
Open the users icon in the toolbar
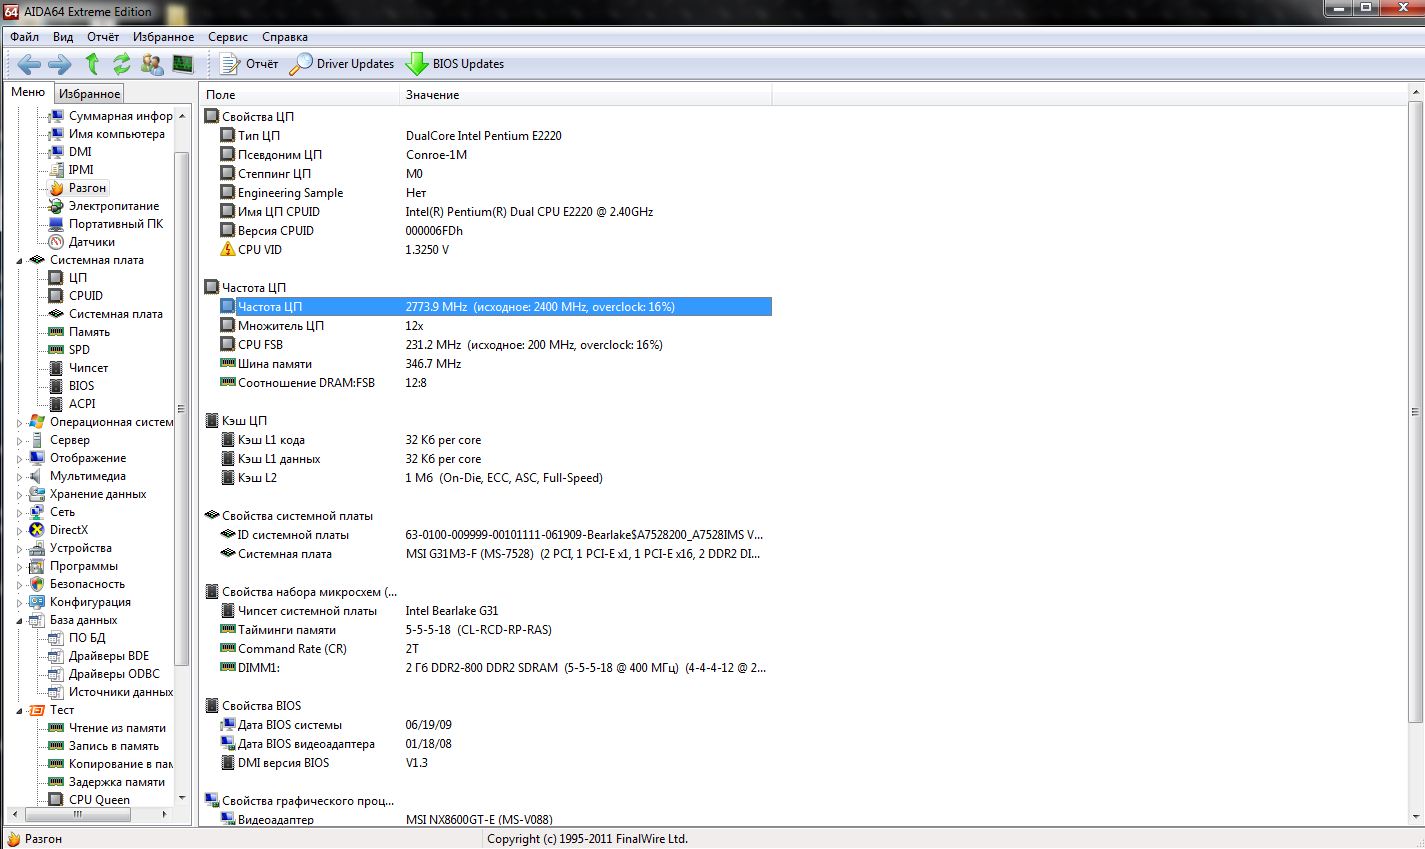coord(152,64)
